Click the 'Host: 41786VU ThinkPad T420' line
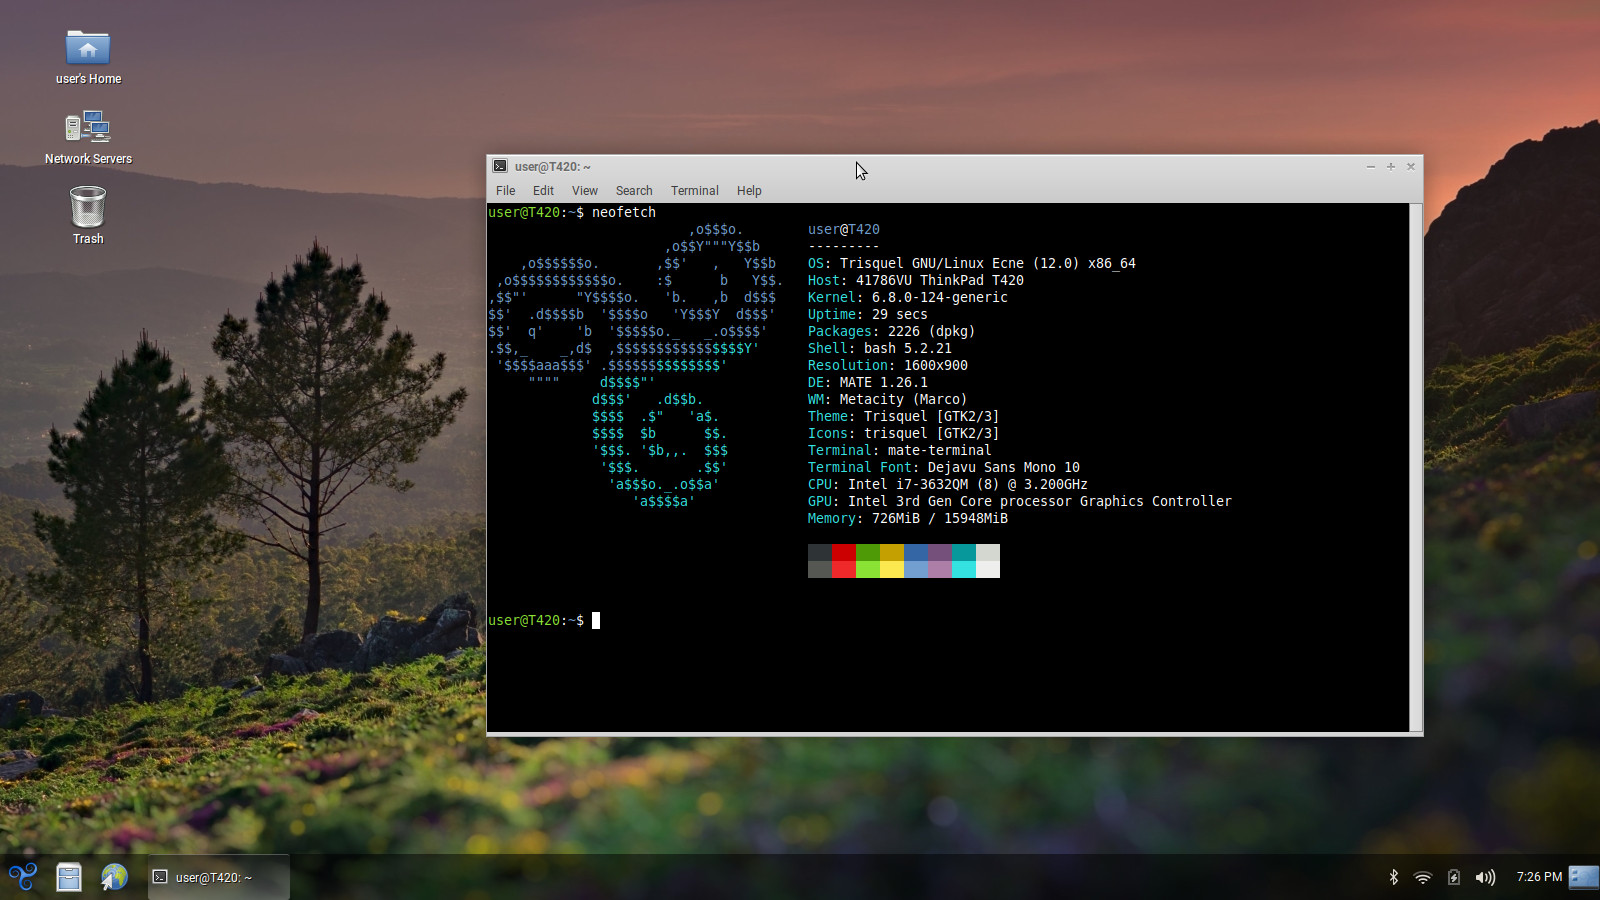This screenshot has width=1600, height=900. [x=916, y=280]
